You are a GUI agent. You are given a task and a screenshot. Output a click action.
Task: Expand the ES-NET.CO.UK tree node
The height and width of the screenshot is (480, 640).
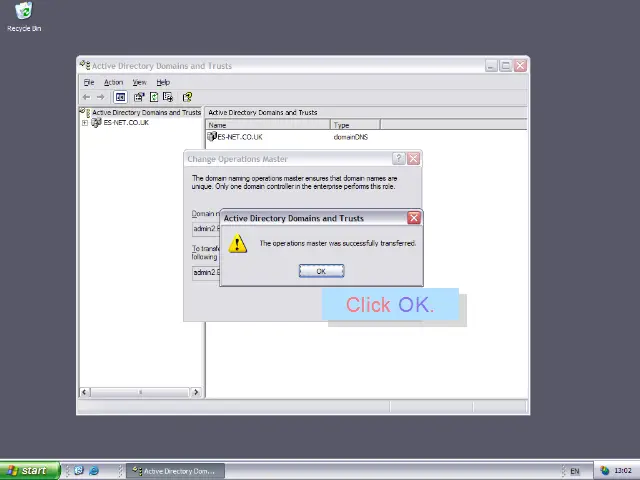click(84, 123)
